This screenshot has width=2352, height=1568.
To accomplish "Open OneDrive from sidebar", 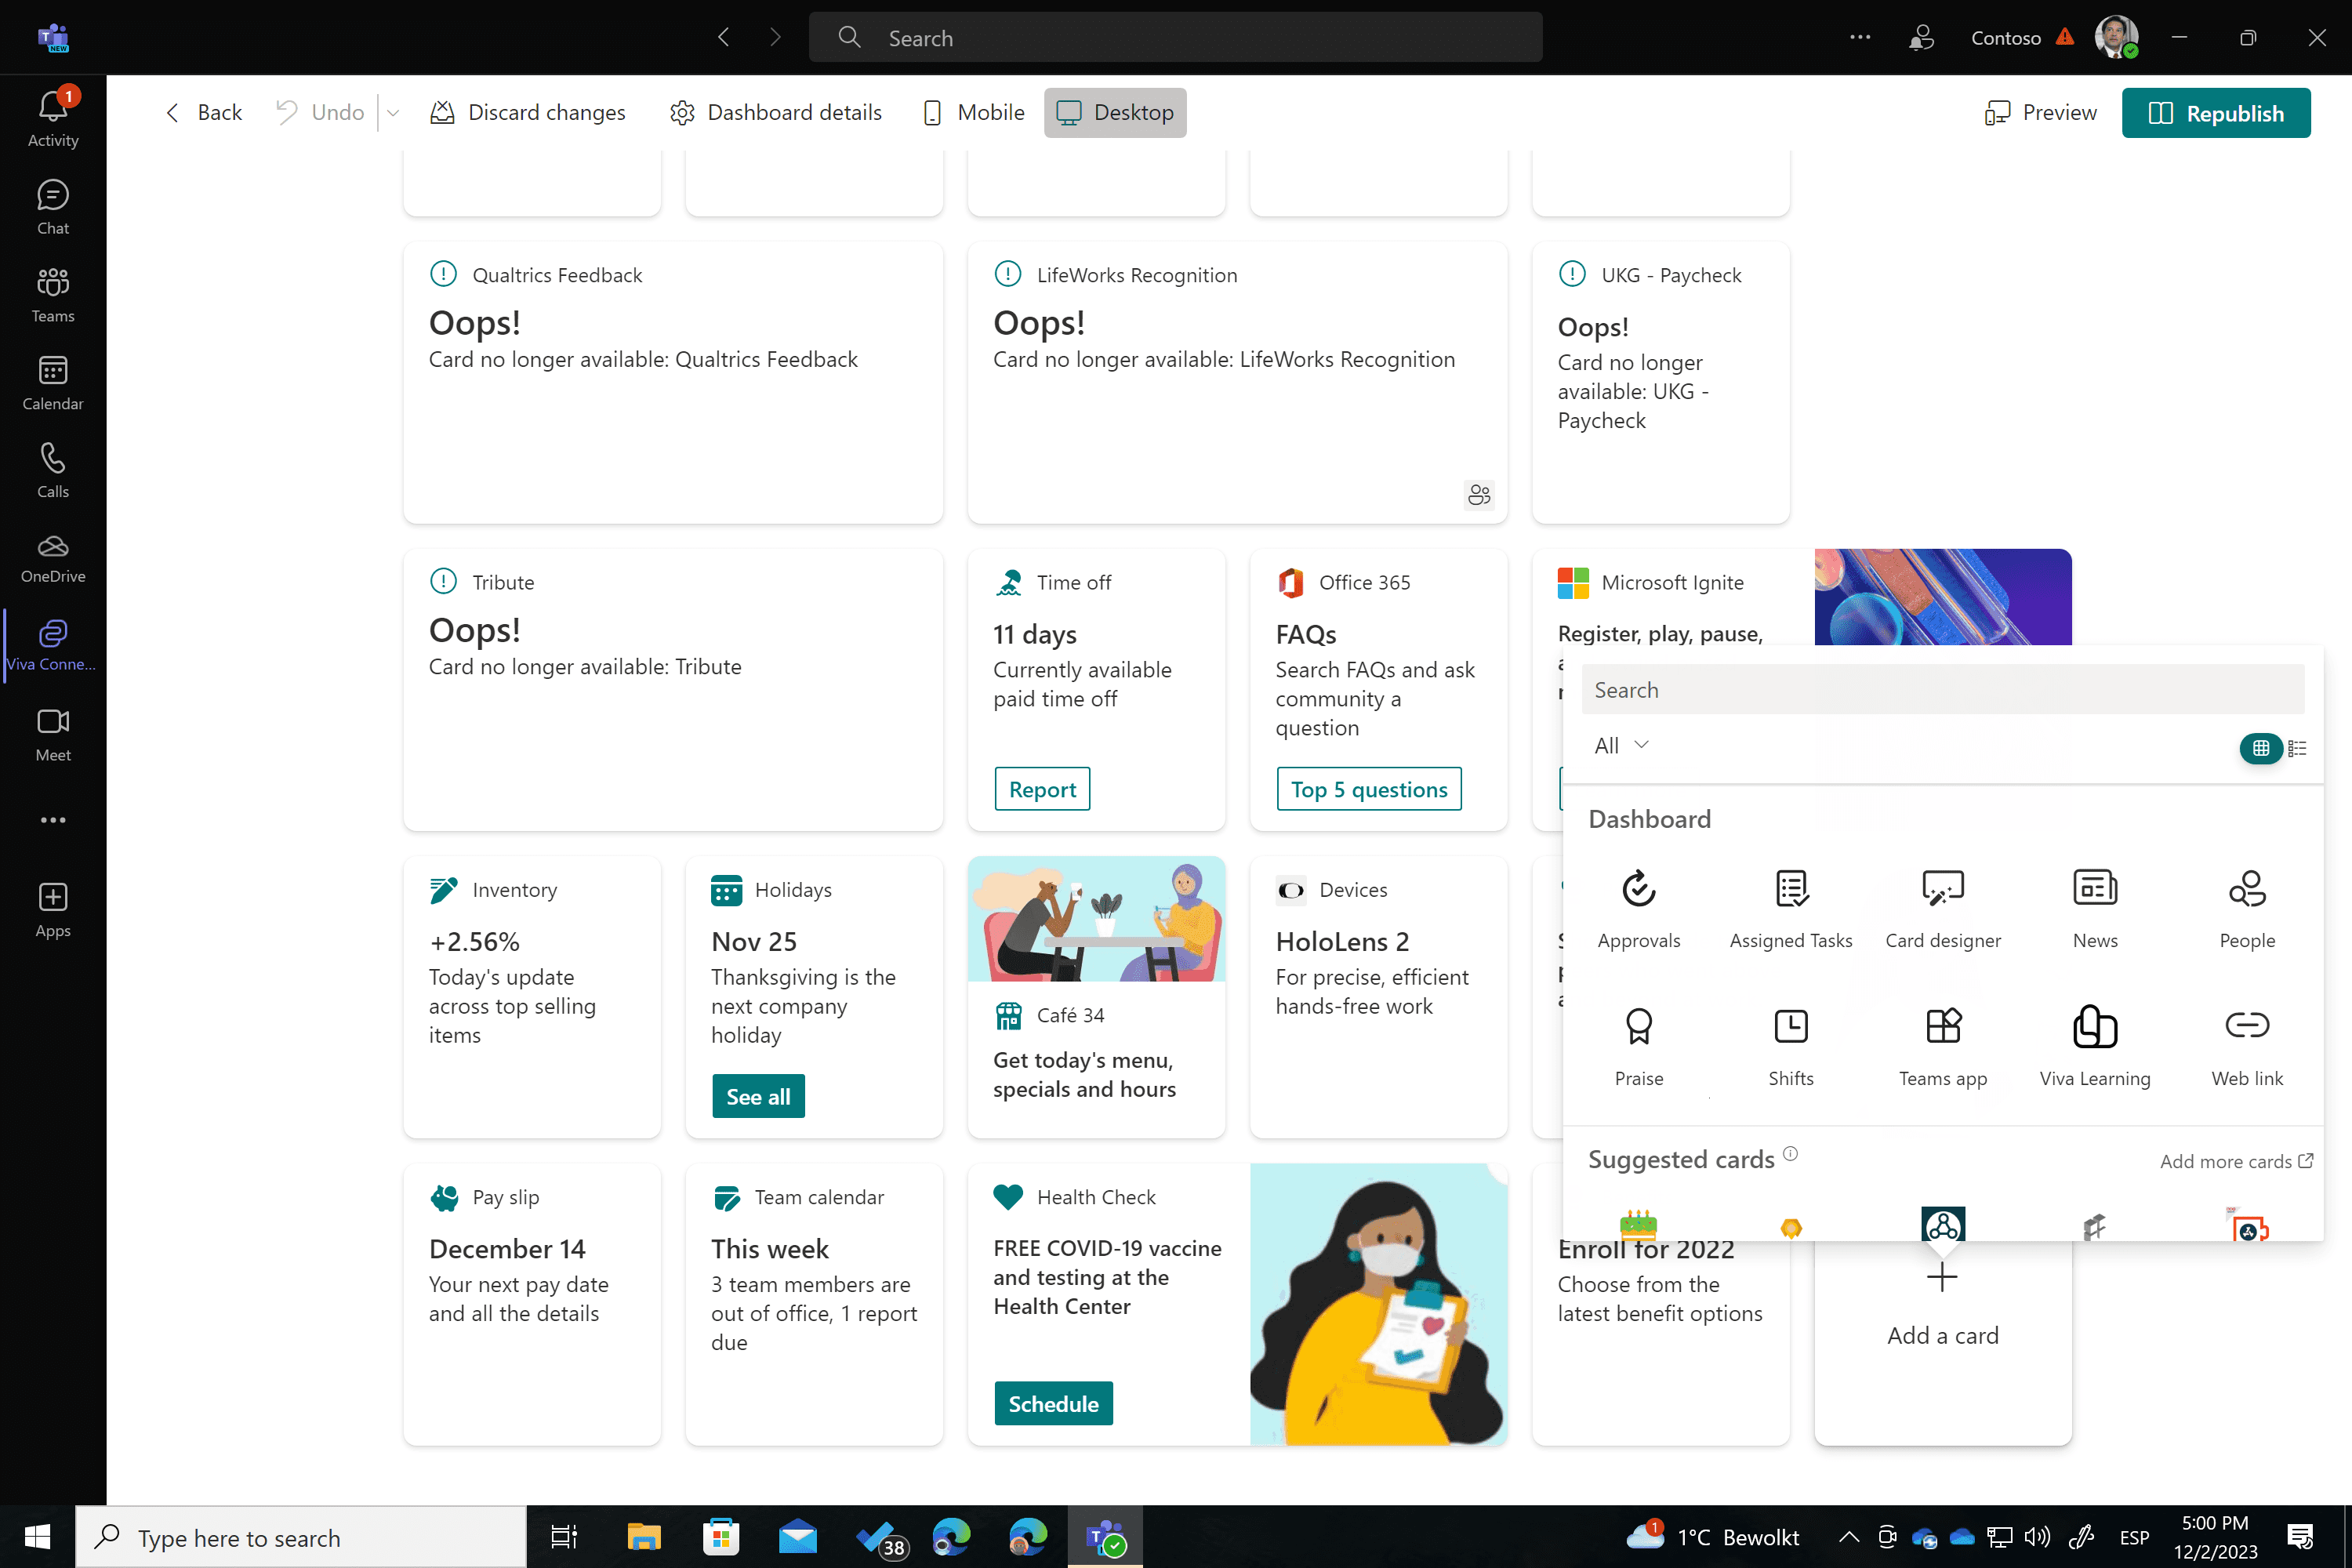I will [53, 558].
